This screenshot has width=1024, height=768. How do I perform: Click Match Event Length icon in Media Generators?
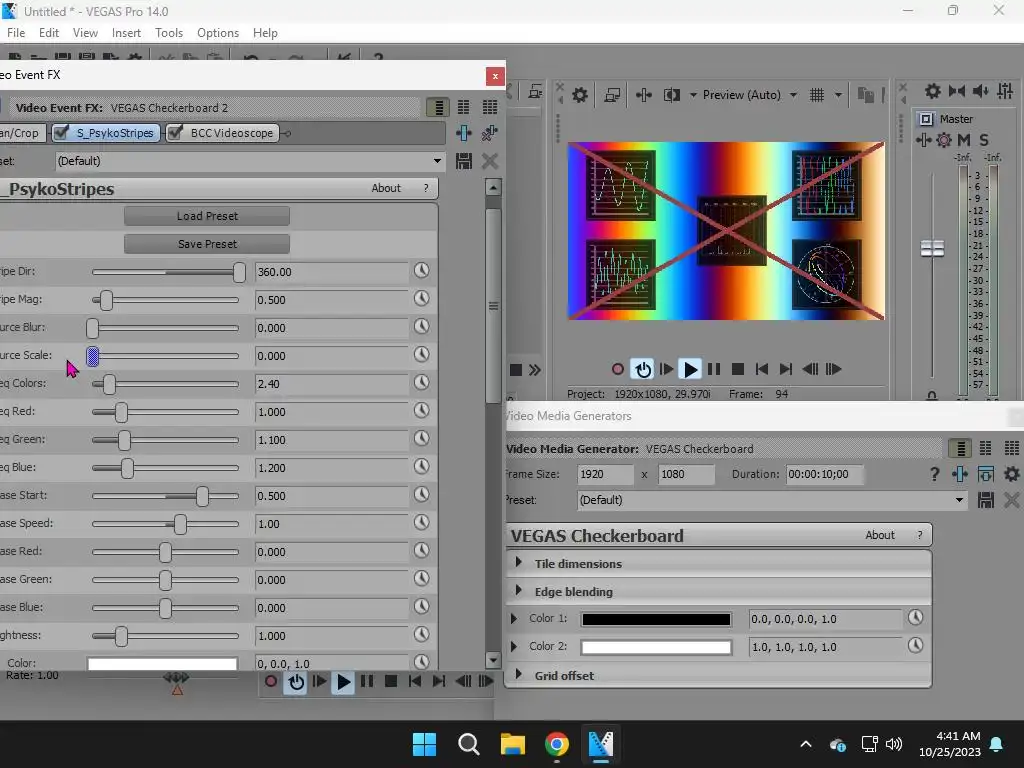[985, 474]
